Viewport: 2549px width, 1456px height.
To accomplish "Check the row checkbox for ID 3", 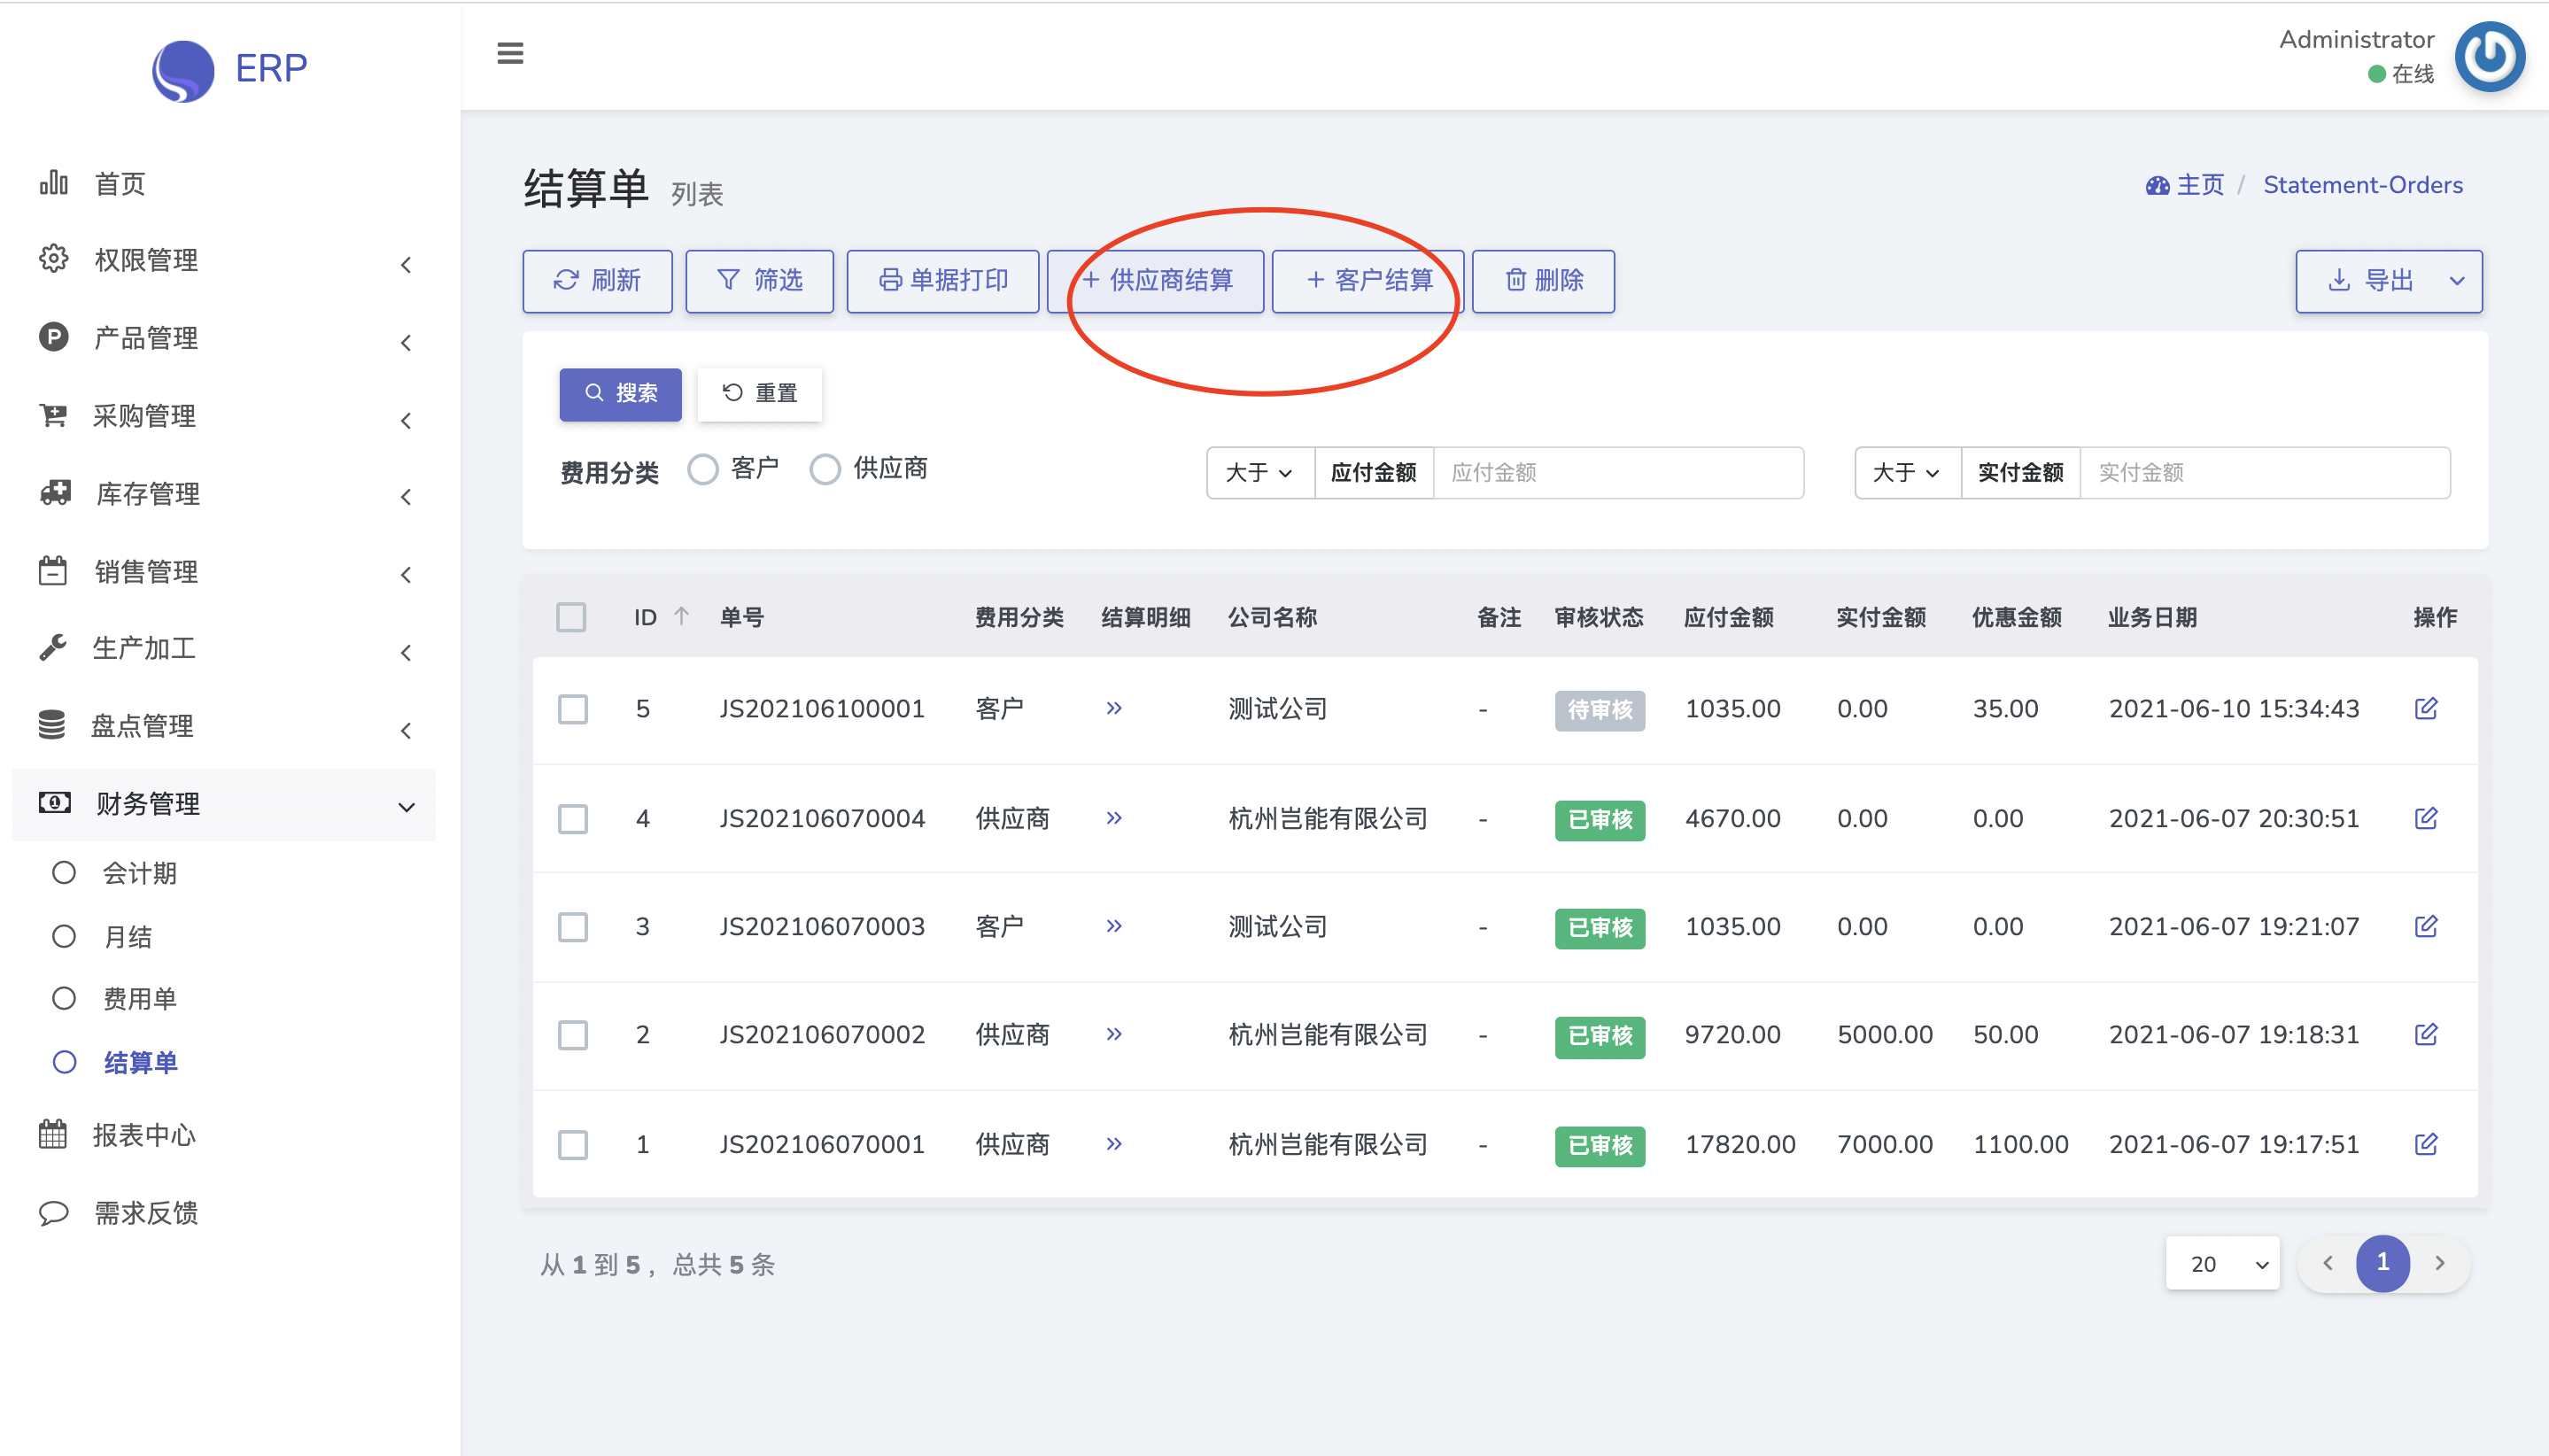I will [573, 927].
